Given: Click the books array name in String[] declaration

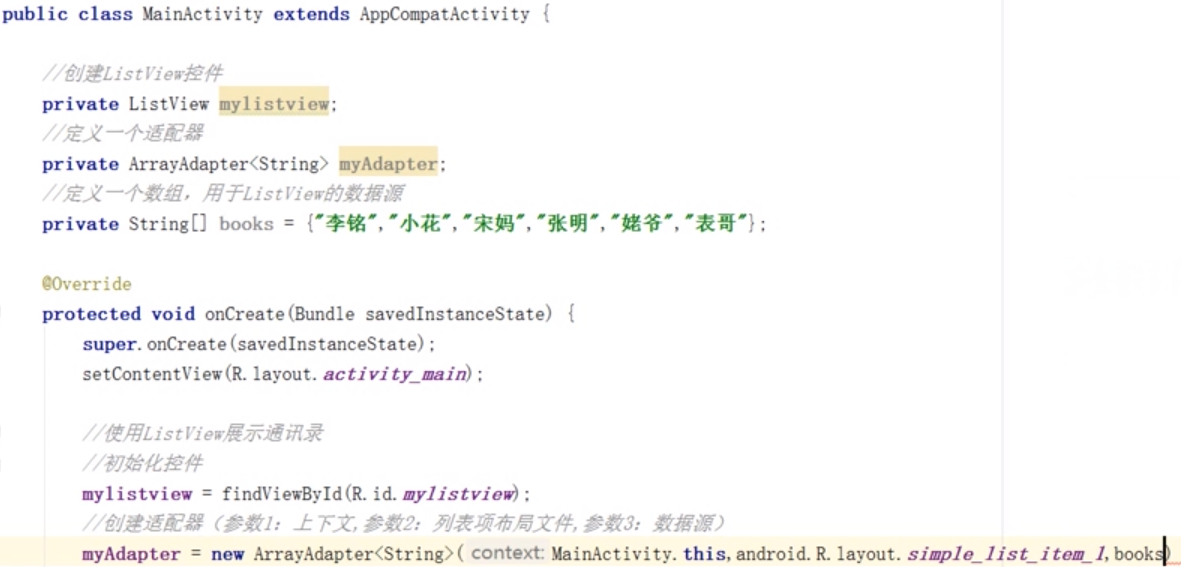Looking at the screenshot, I should [246, 224].
